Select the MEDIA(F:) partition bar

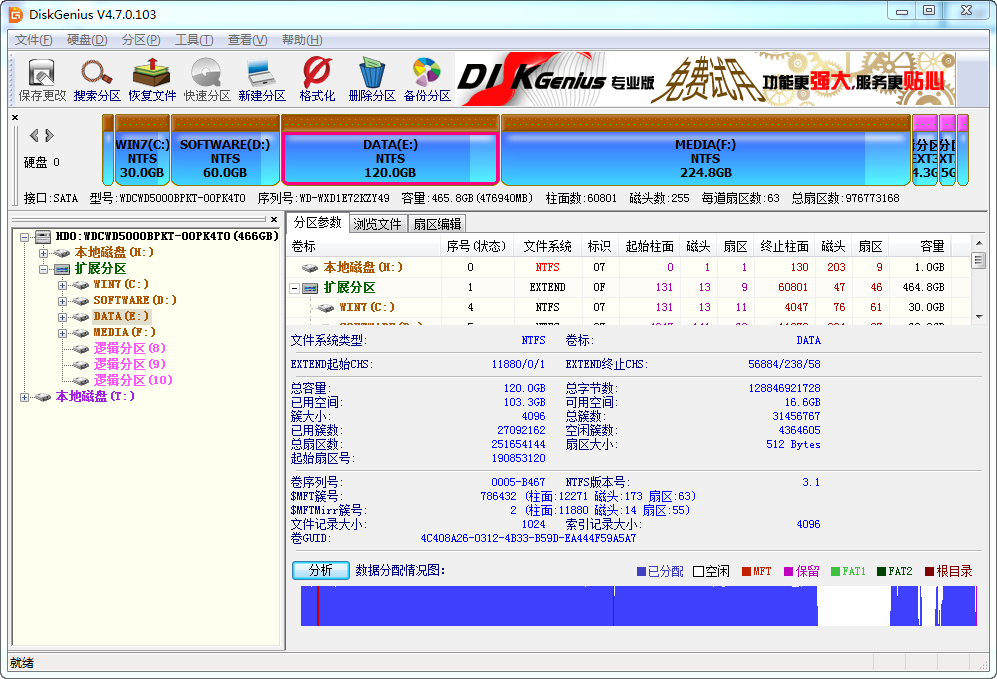point(705,151)
